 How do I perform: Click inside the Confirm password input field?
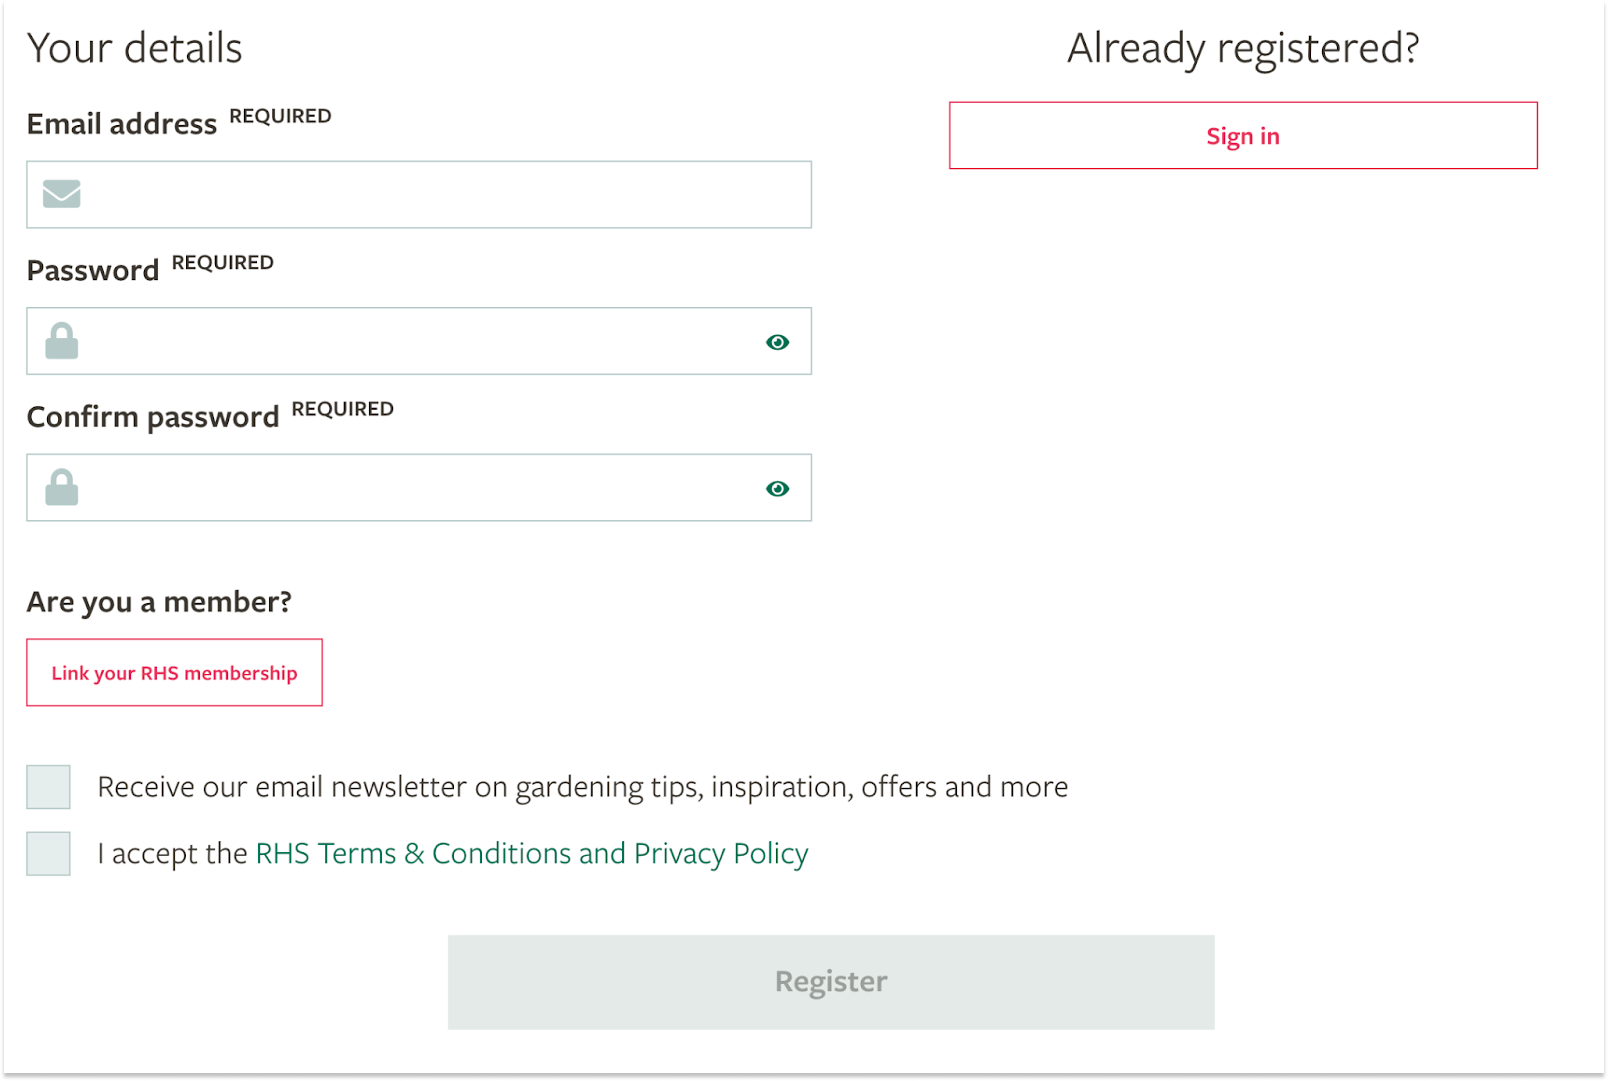click(x=400, y=488)
